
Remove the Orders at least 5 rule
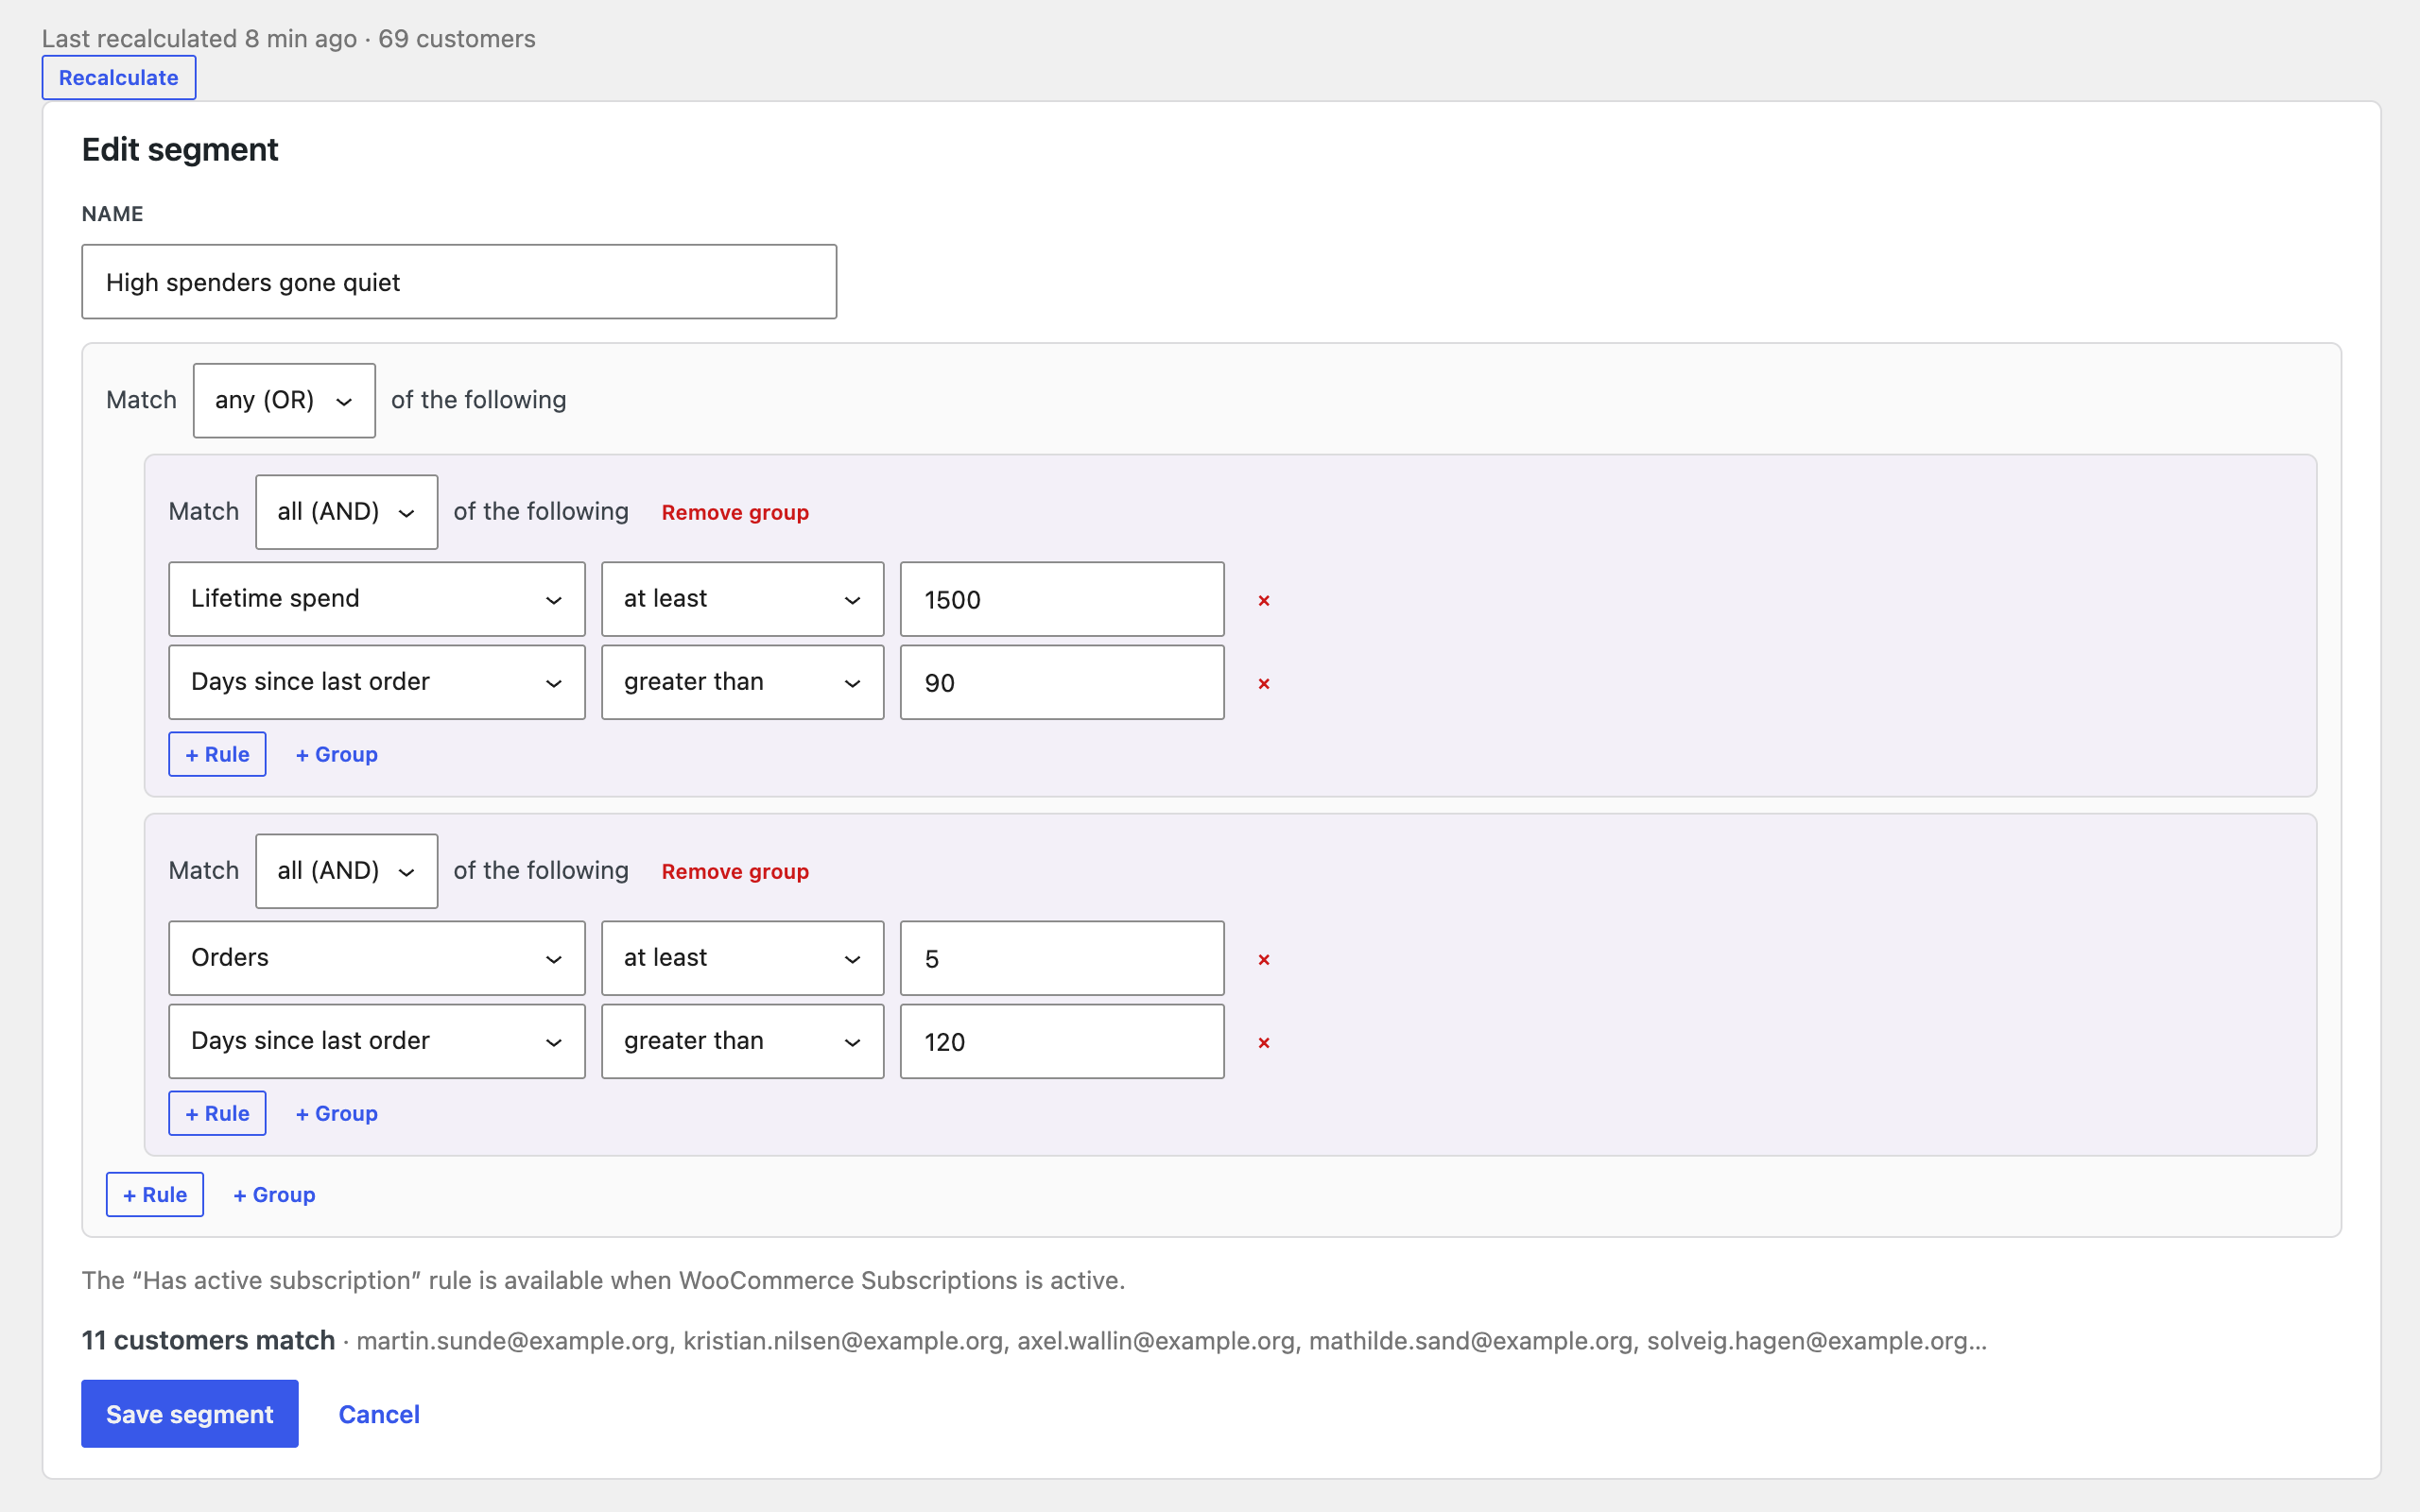pyautogui.click(x=1264, y=959)
